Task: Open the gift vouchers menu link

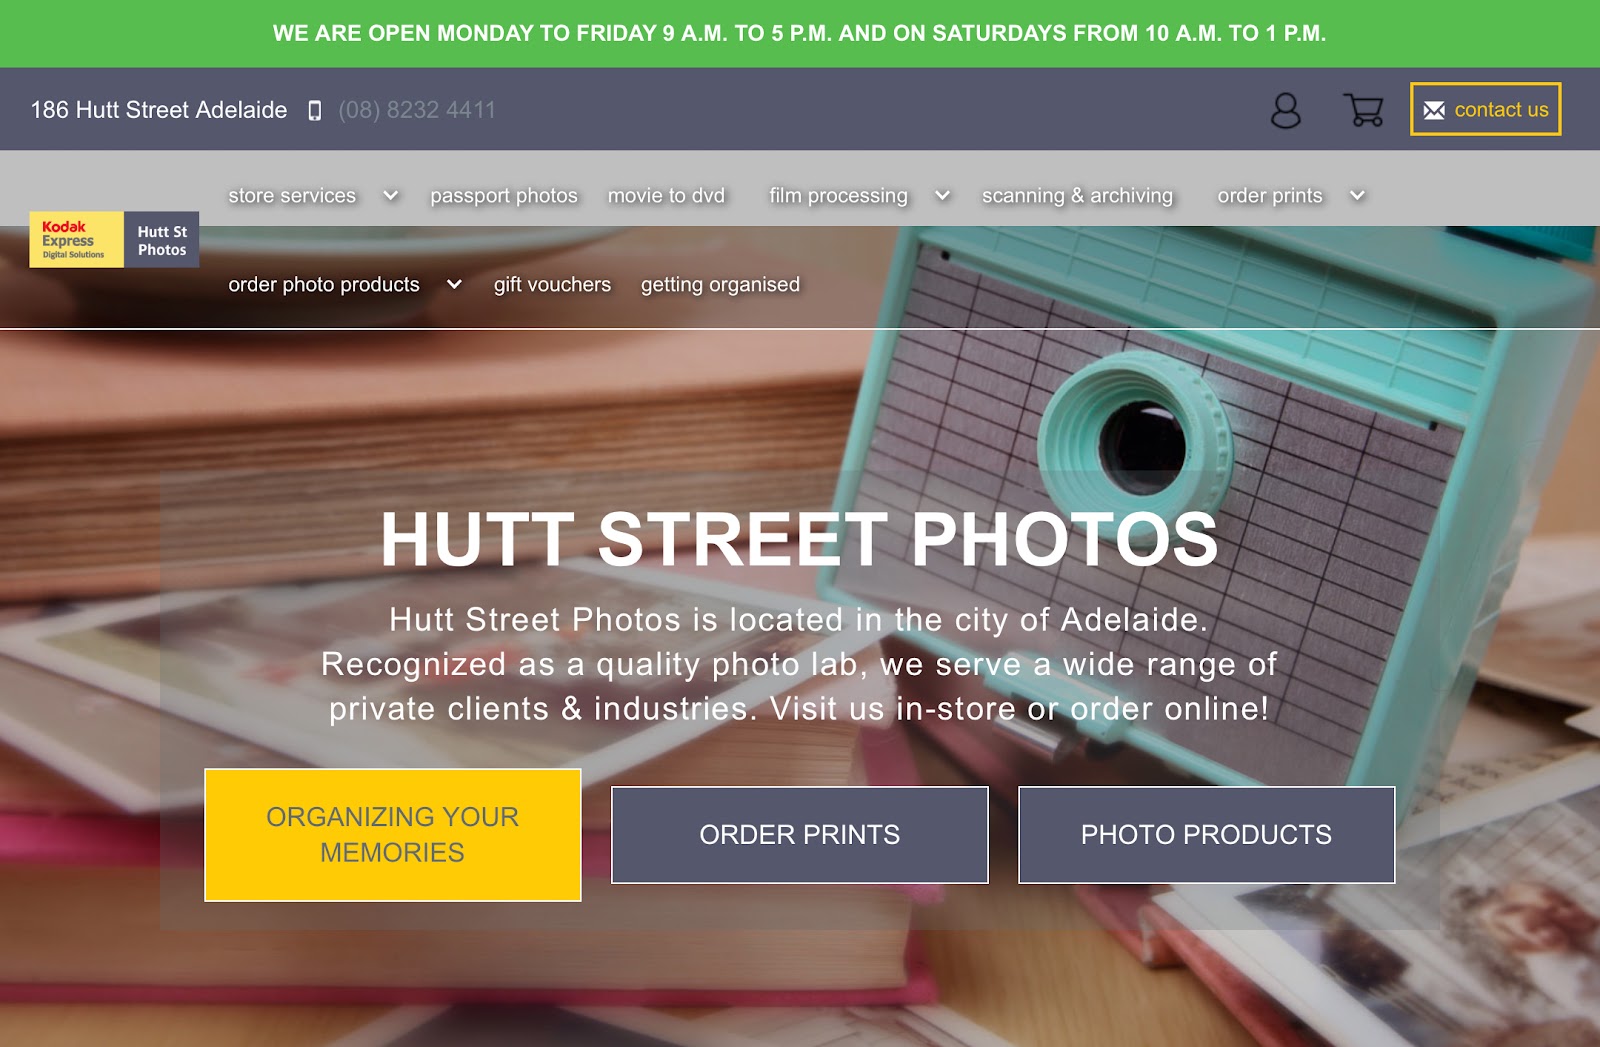Action: pyautogui.click(x=552, y=285)
